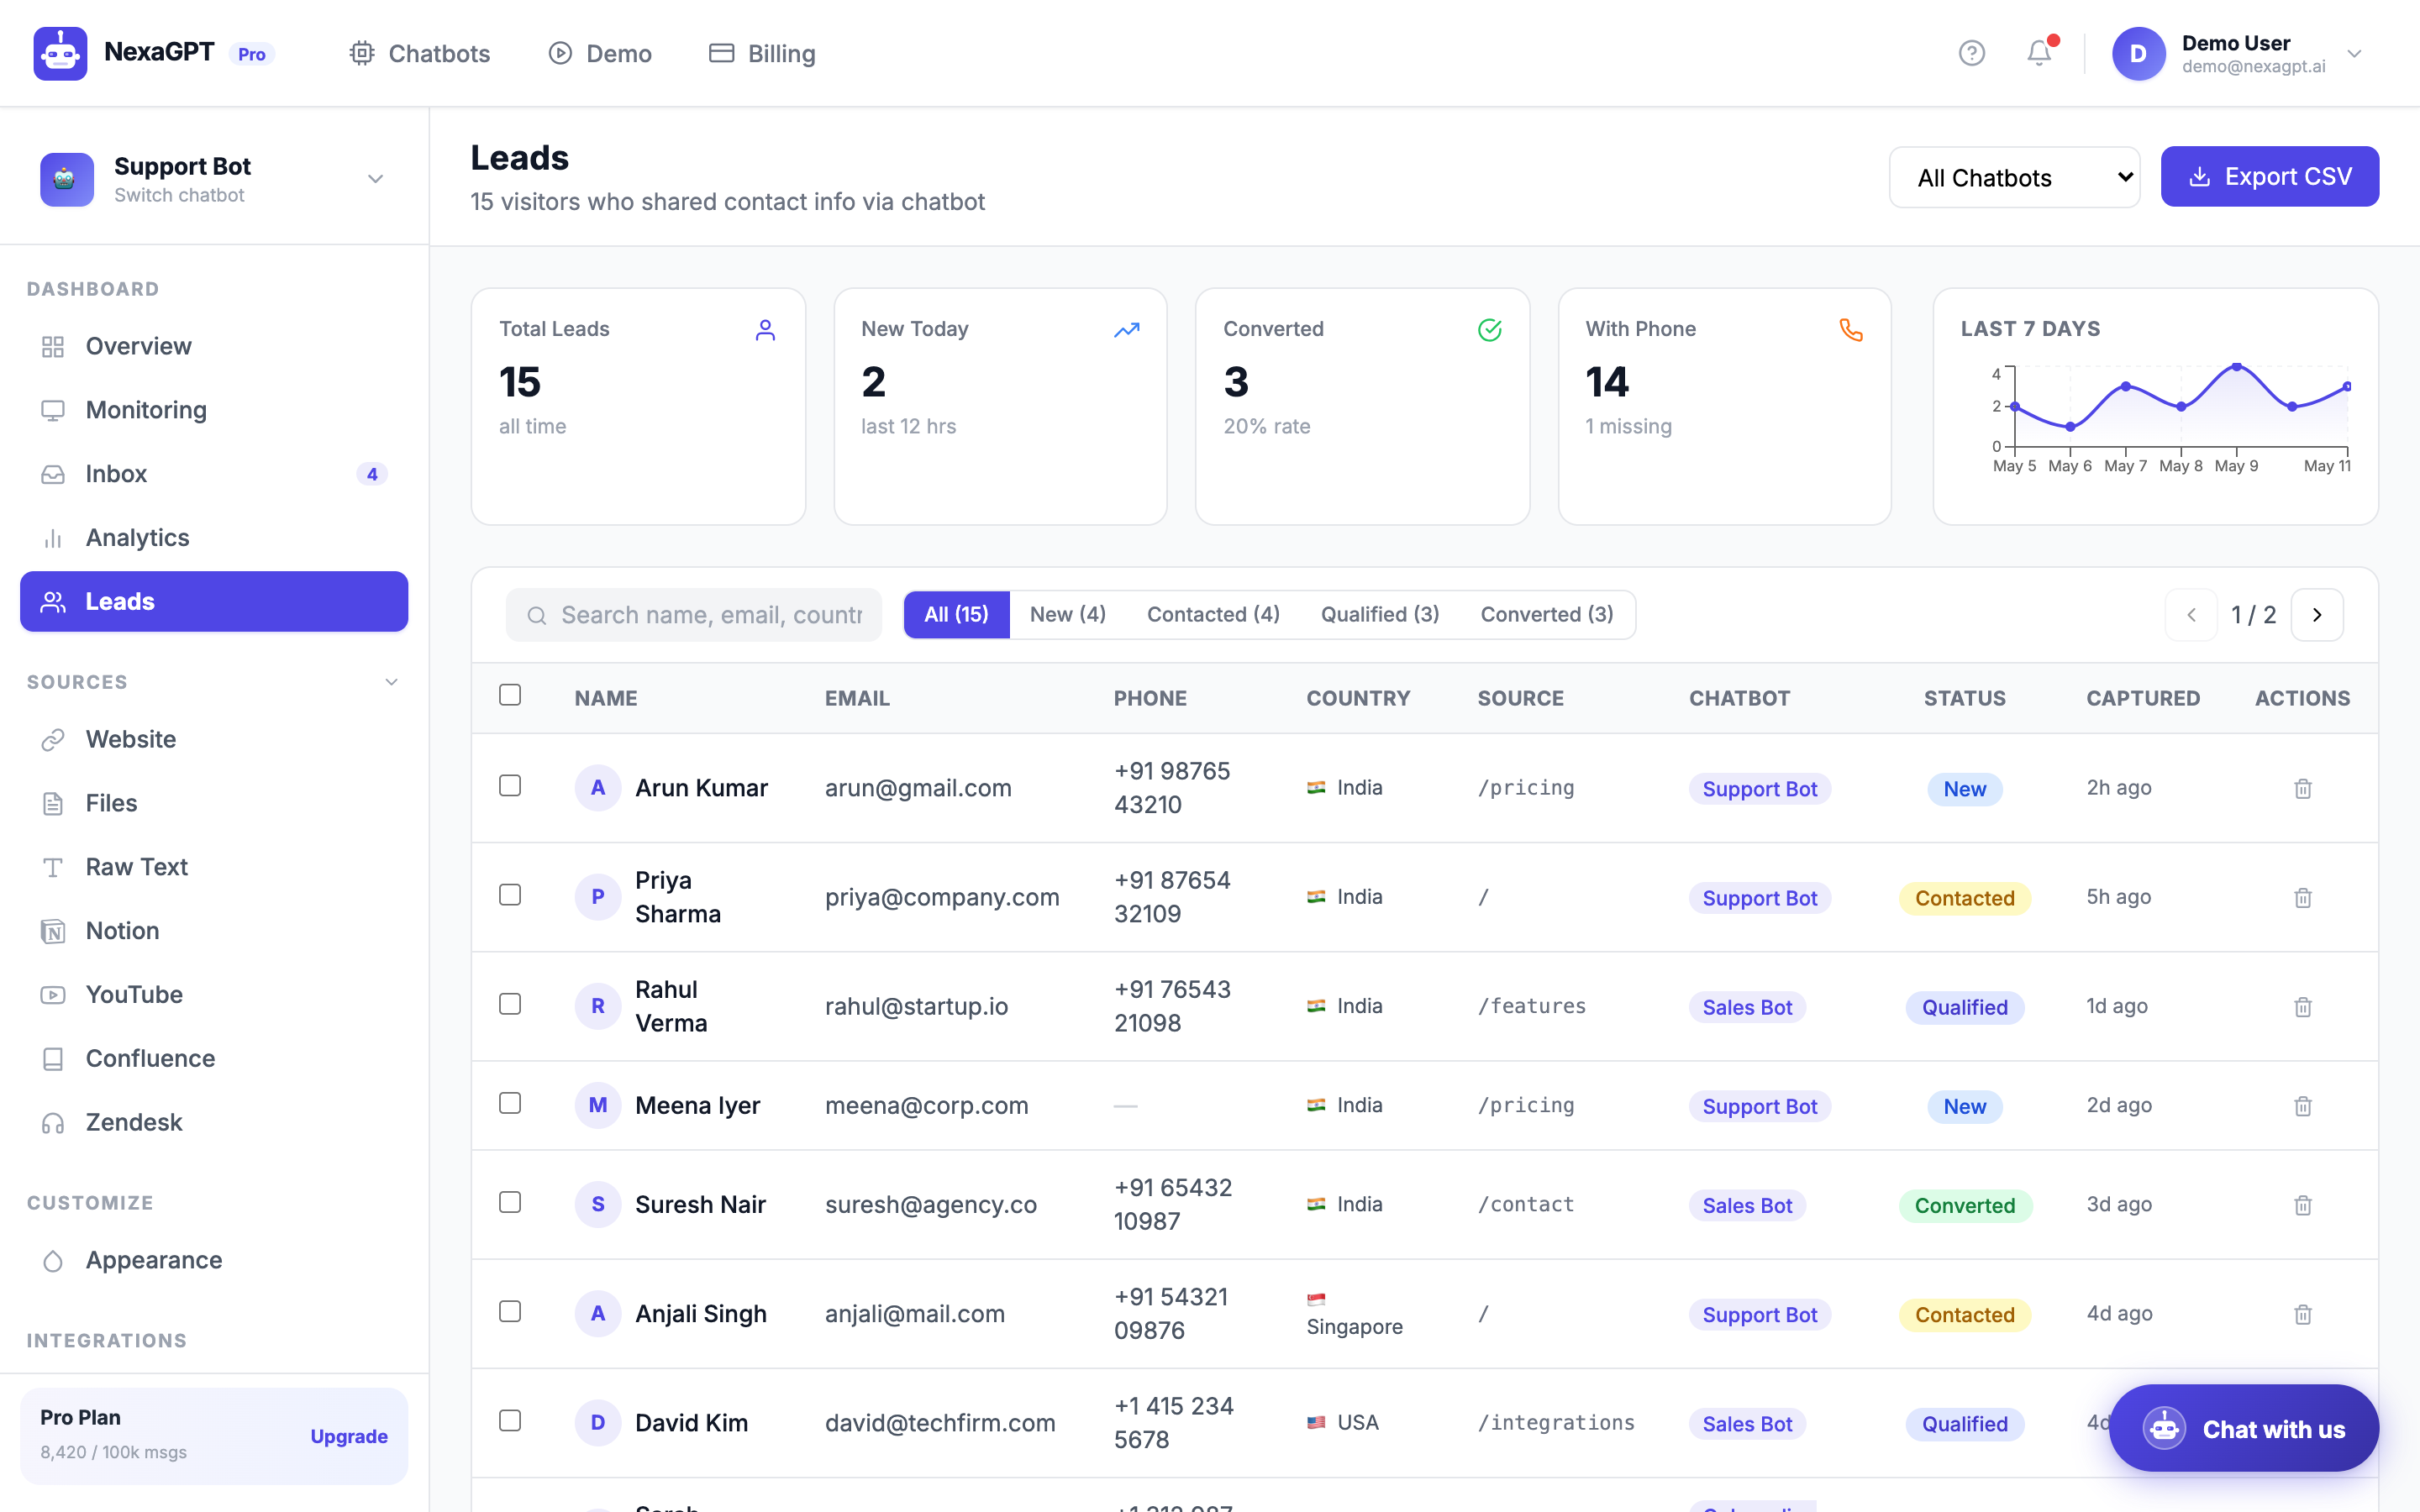Toggle the select-all leads checkbox

pos(510,695)
